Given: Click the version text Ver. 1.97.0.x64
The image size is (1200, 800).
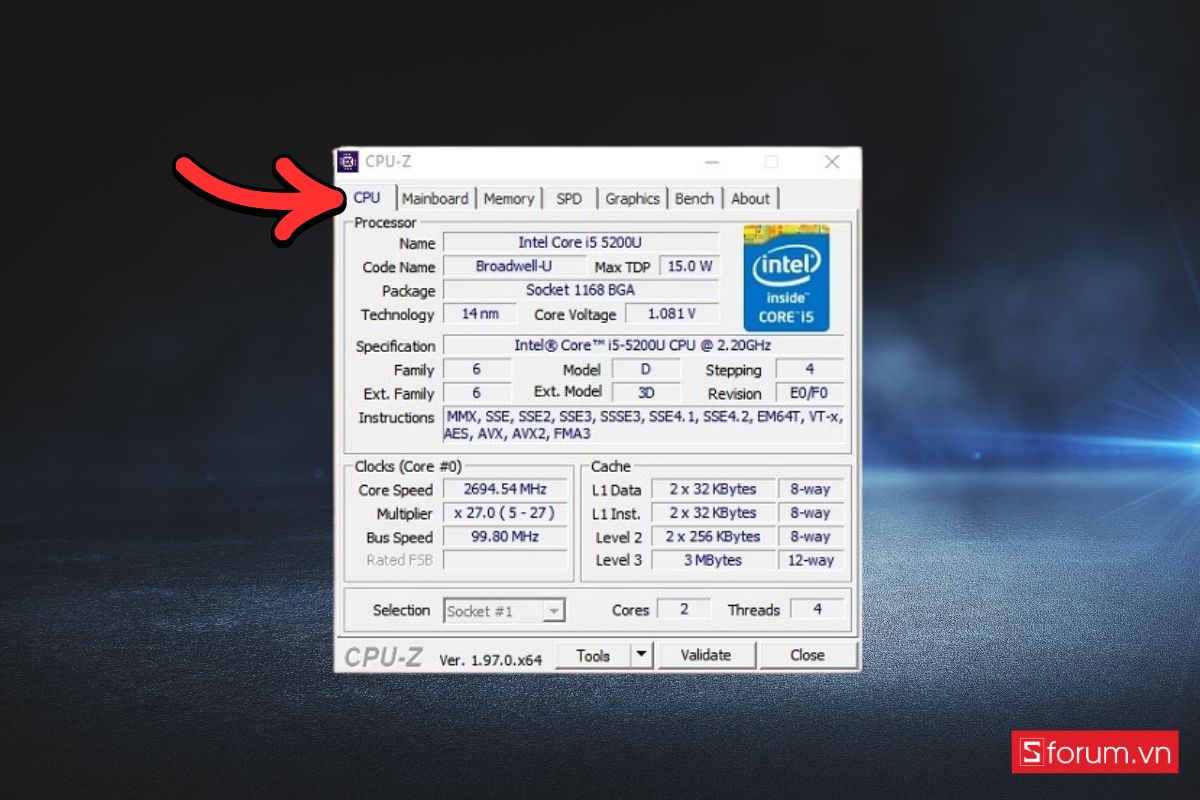Looking at the screenshot, I should pos(491,659).
